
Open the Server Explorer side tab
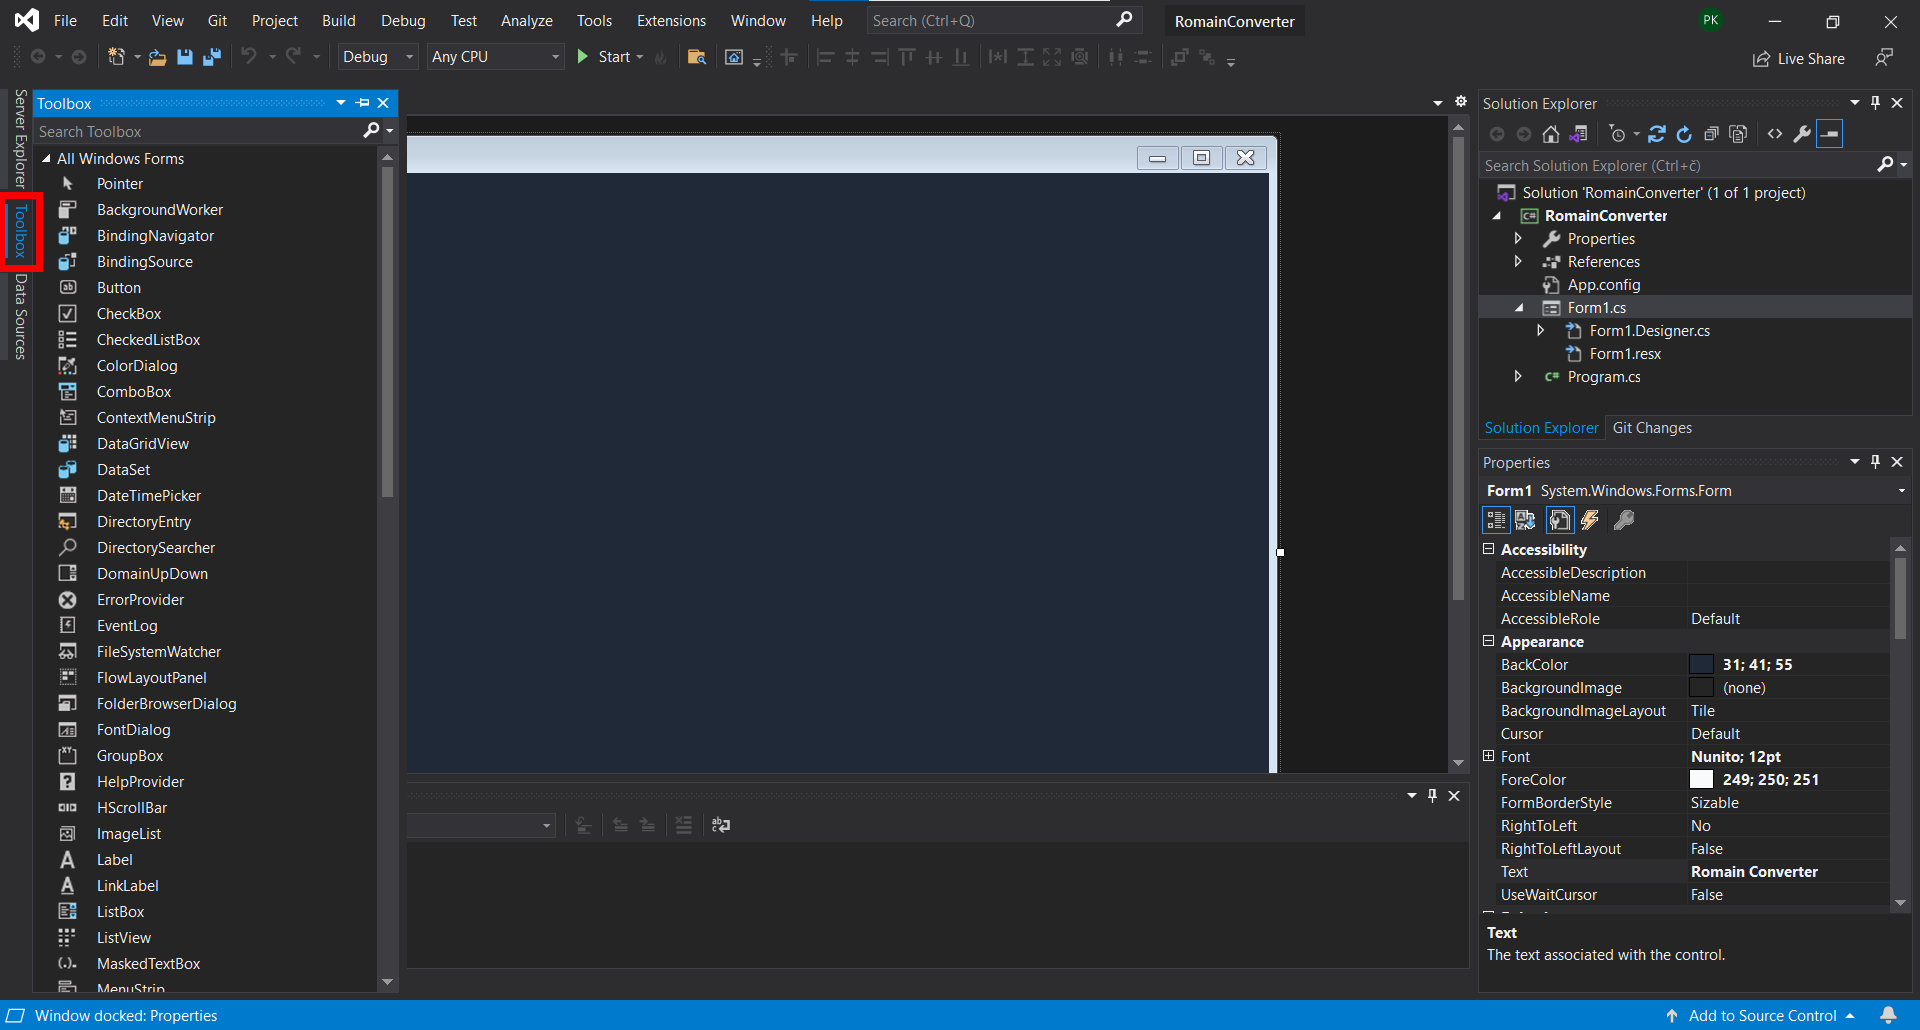click(19, 138)
